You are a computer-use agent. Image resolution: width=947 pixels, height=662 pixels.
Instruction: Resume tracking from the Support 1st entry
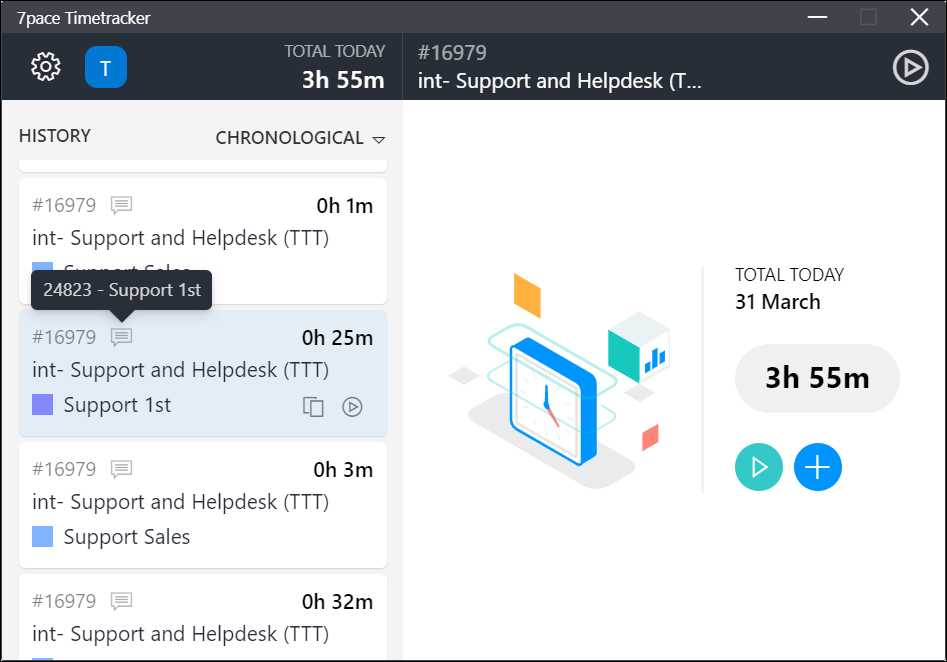352,407
